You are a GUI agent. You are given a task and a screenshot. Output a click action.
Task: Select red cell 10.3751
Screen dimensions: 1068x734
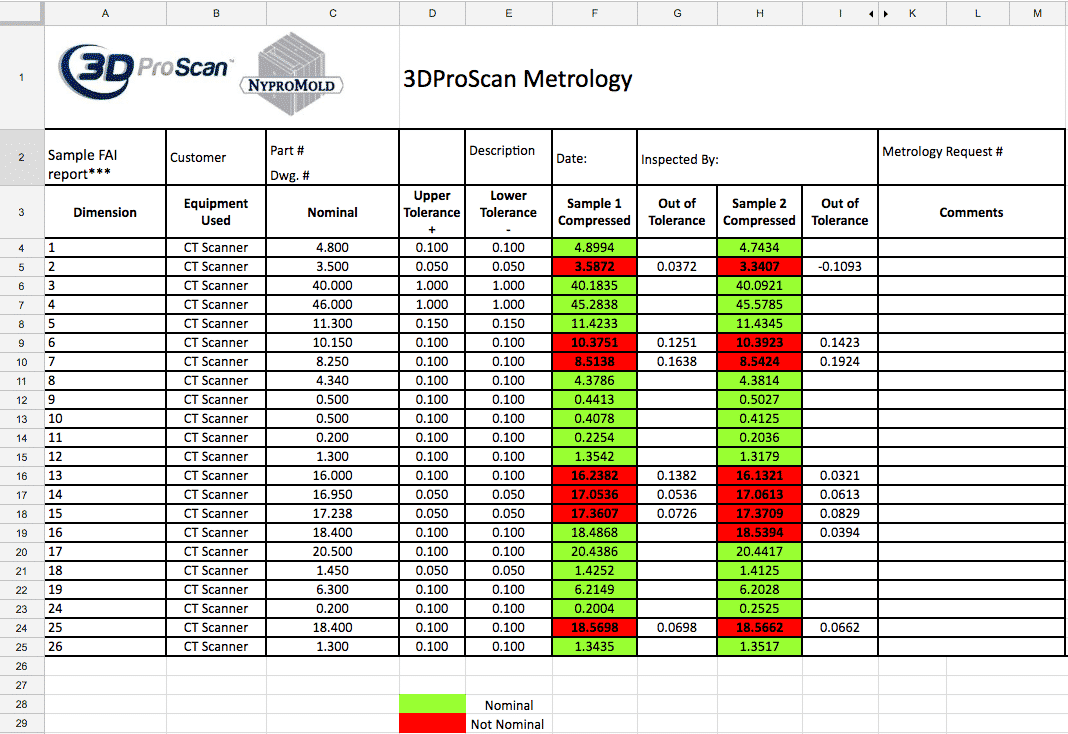point(595,343)
